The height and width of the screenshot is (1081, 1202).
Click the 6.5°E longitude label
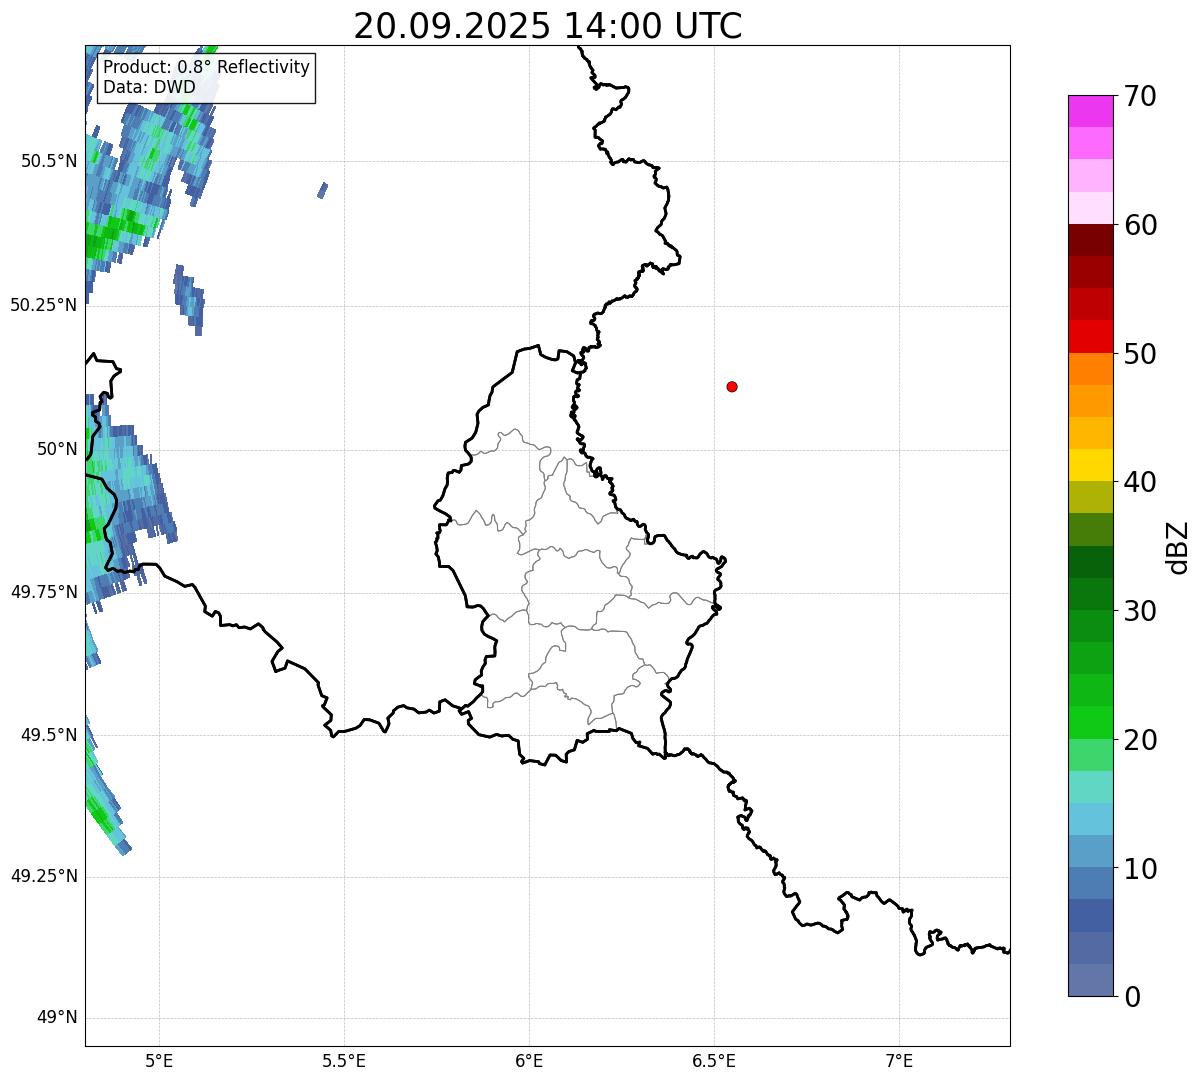point(714,1061)
